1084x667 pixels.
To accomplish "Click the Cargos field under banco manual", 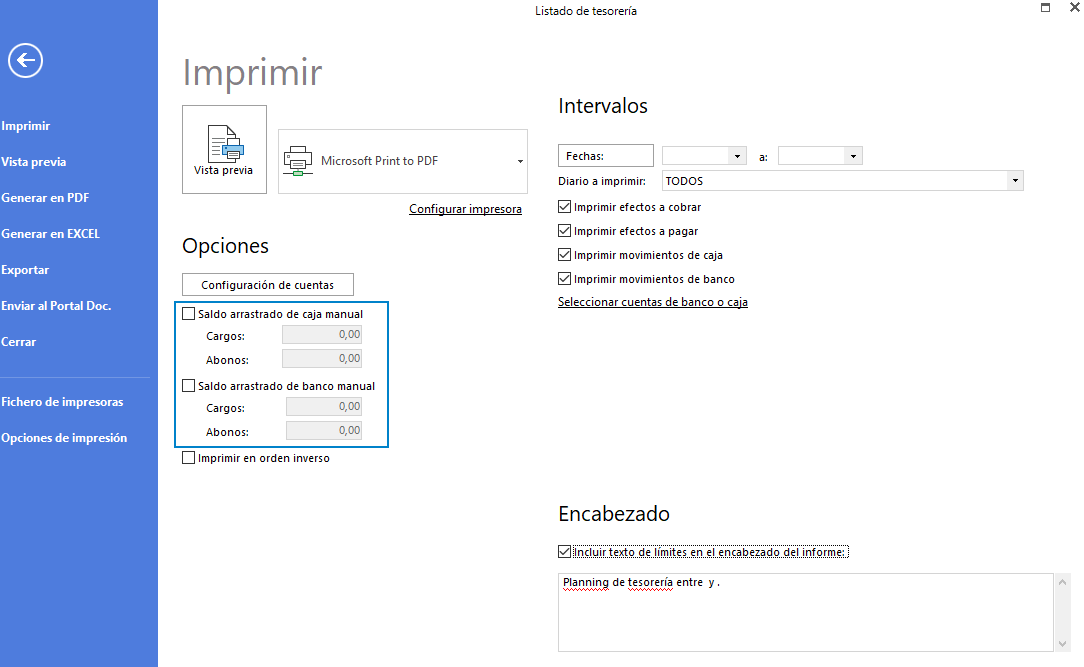I will tap(324, 406).
